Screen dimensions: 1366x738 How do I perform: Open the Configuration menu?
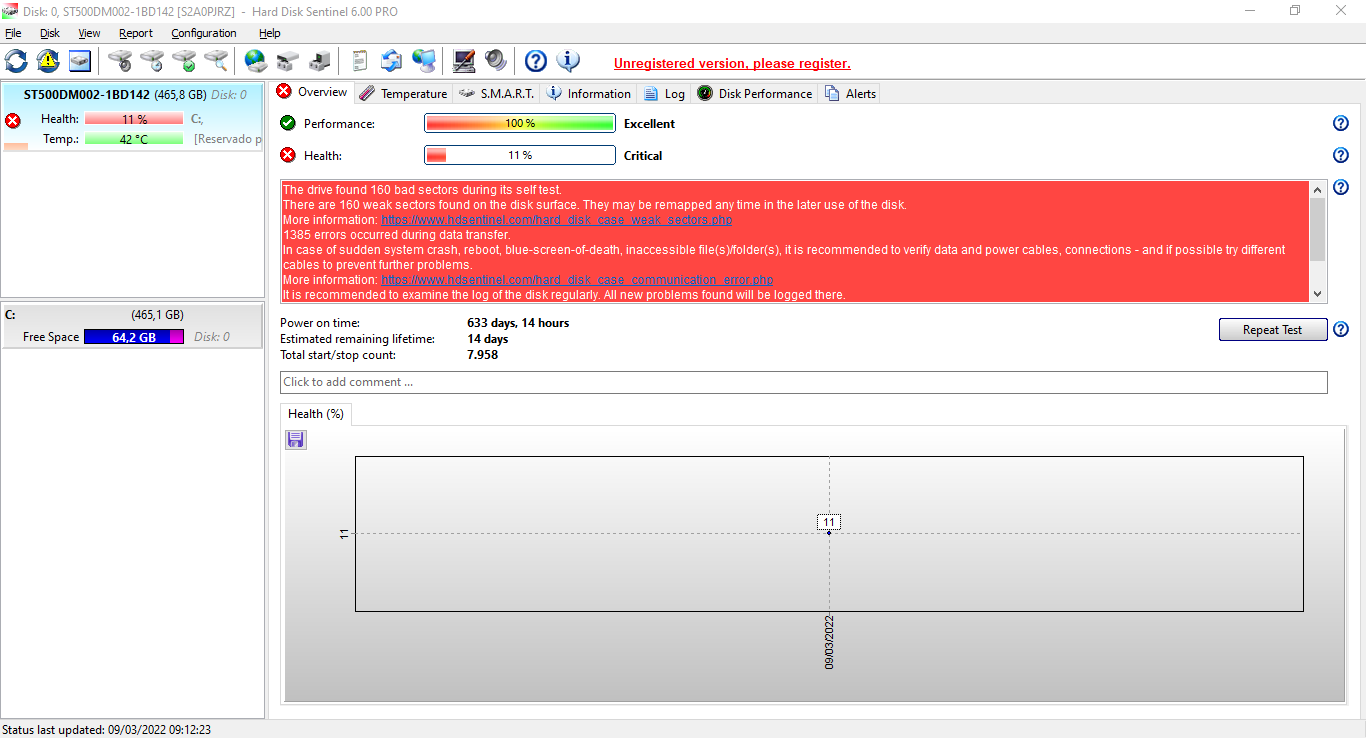[204, 33]
